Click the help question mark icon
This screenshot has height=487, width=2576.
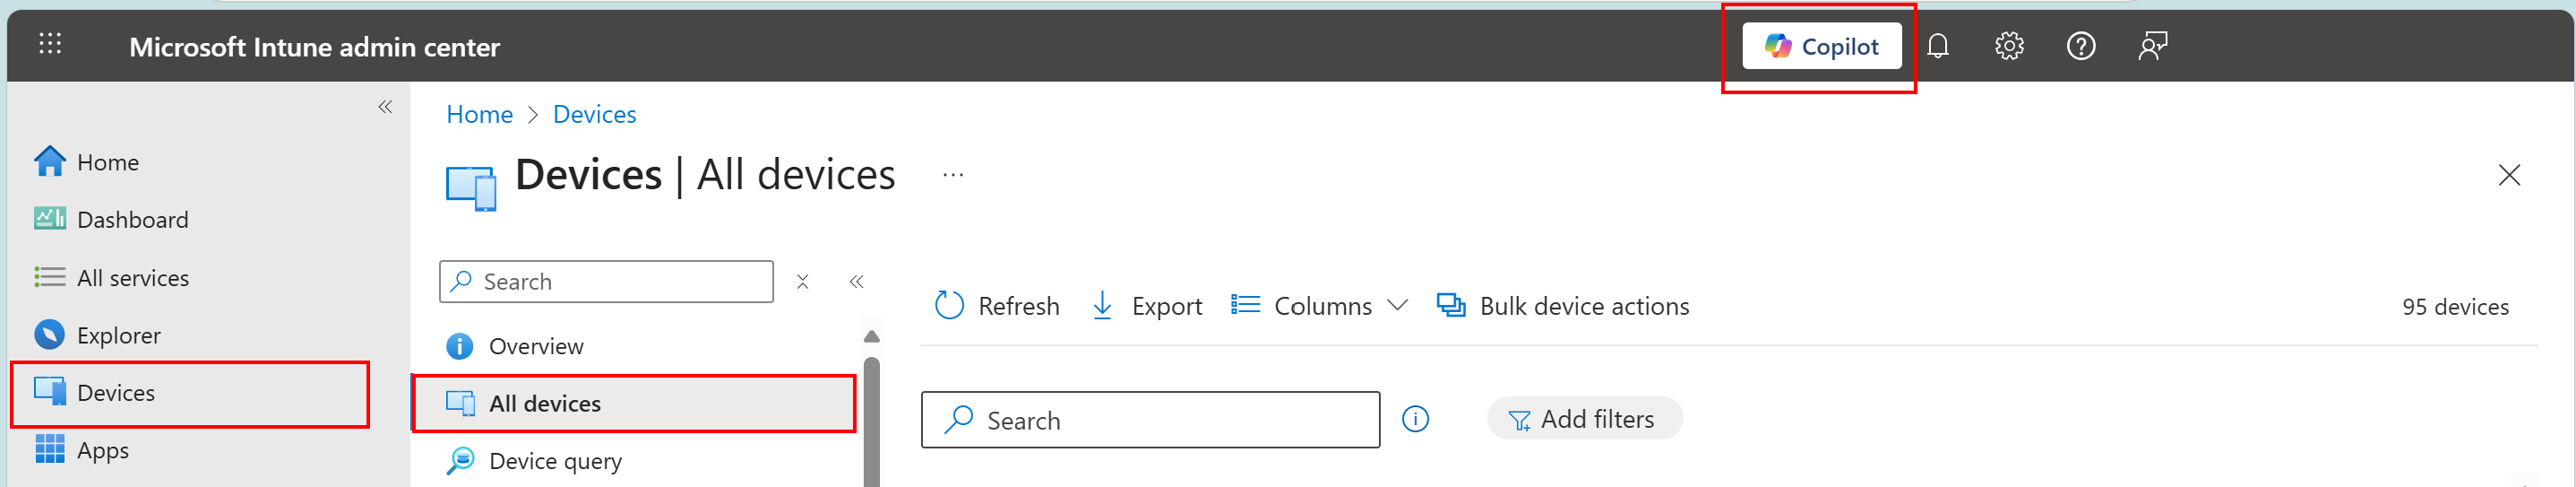2081,46
